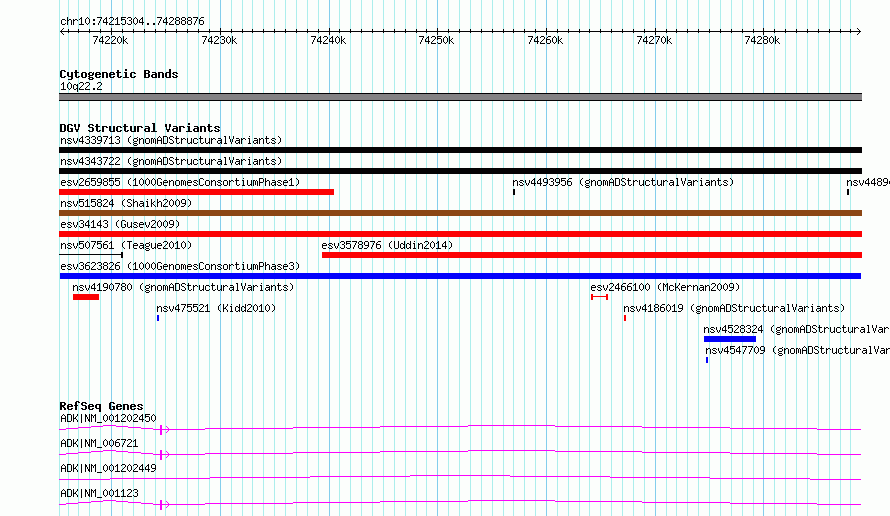Select the esv34143 Gusev2009 red bar
This screenshot has width=890, height=516.
pos(460,234)
